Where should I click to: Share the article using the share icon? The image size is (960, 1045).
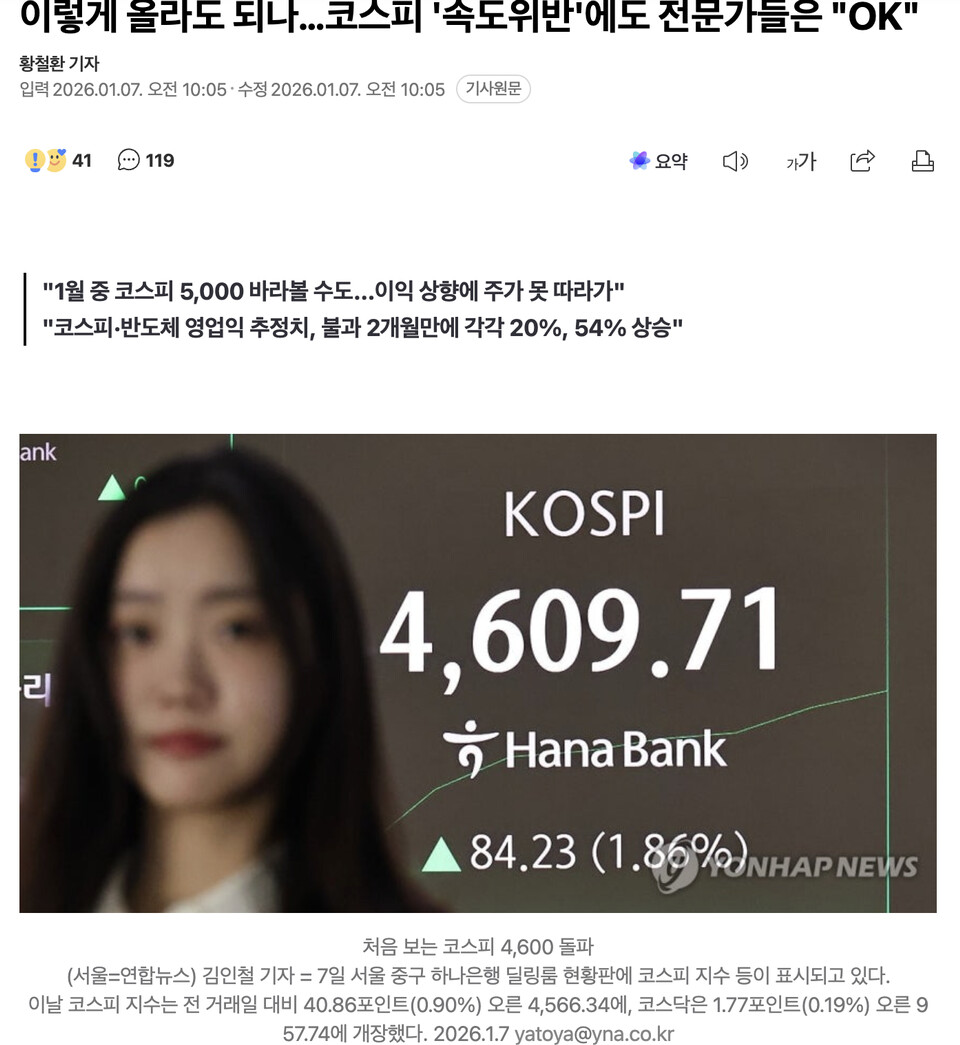862,161
